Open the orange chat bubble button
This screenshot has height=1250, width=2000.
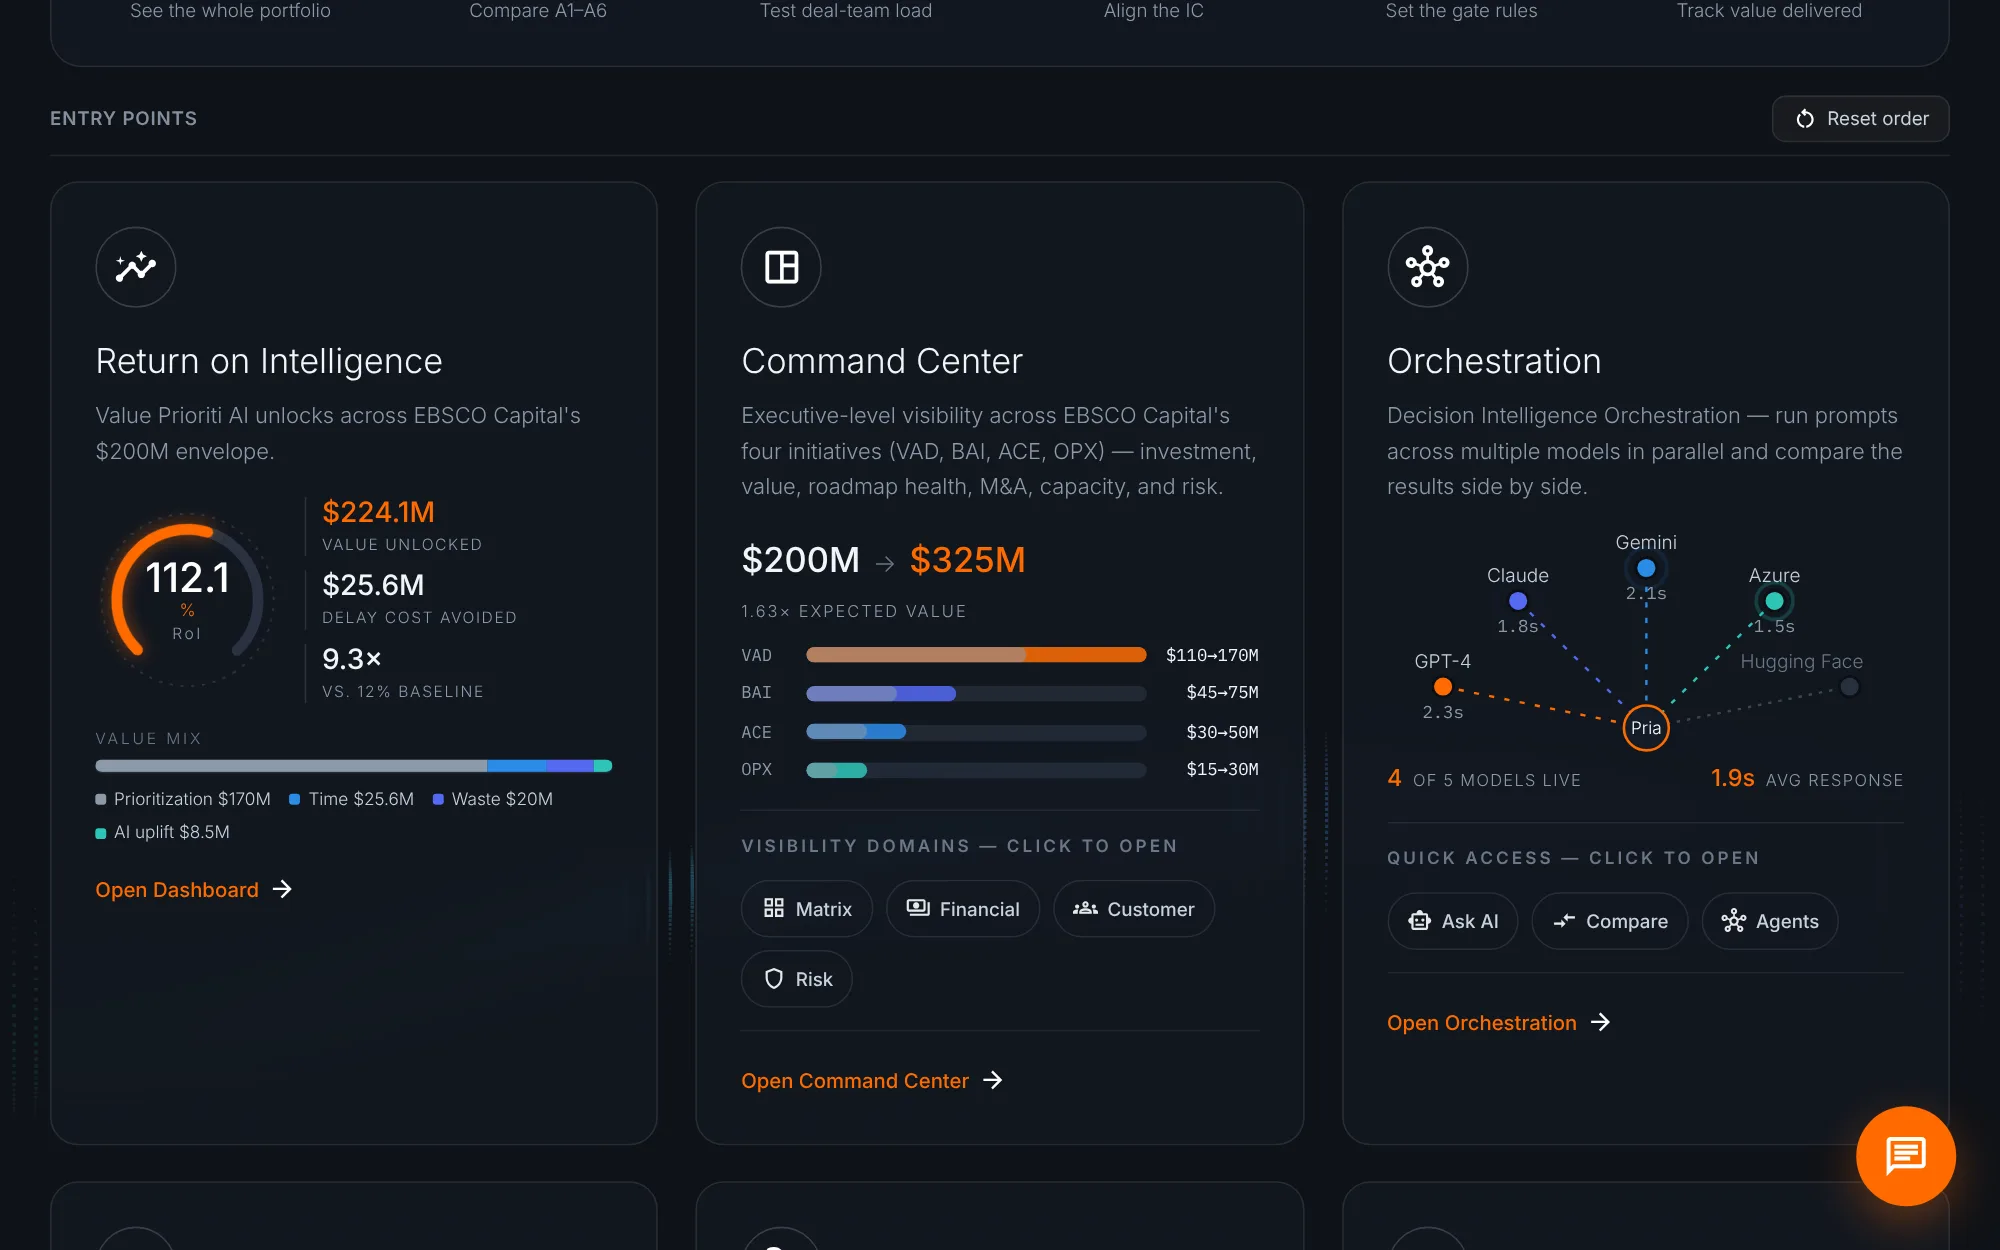(x=1905, y=1155)
